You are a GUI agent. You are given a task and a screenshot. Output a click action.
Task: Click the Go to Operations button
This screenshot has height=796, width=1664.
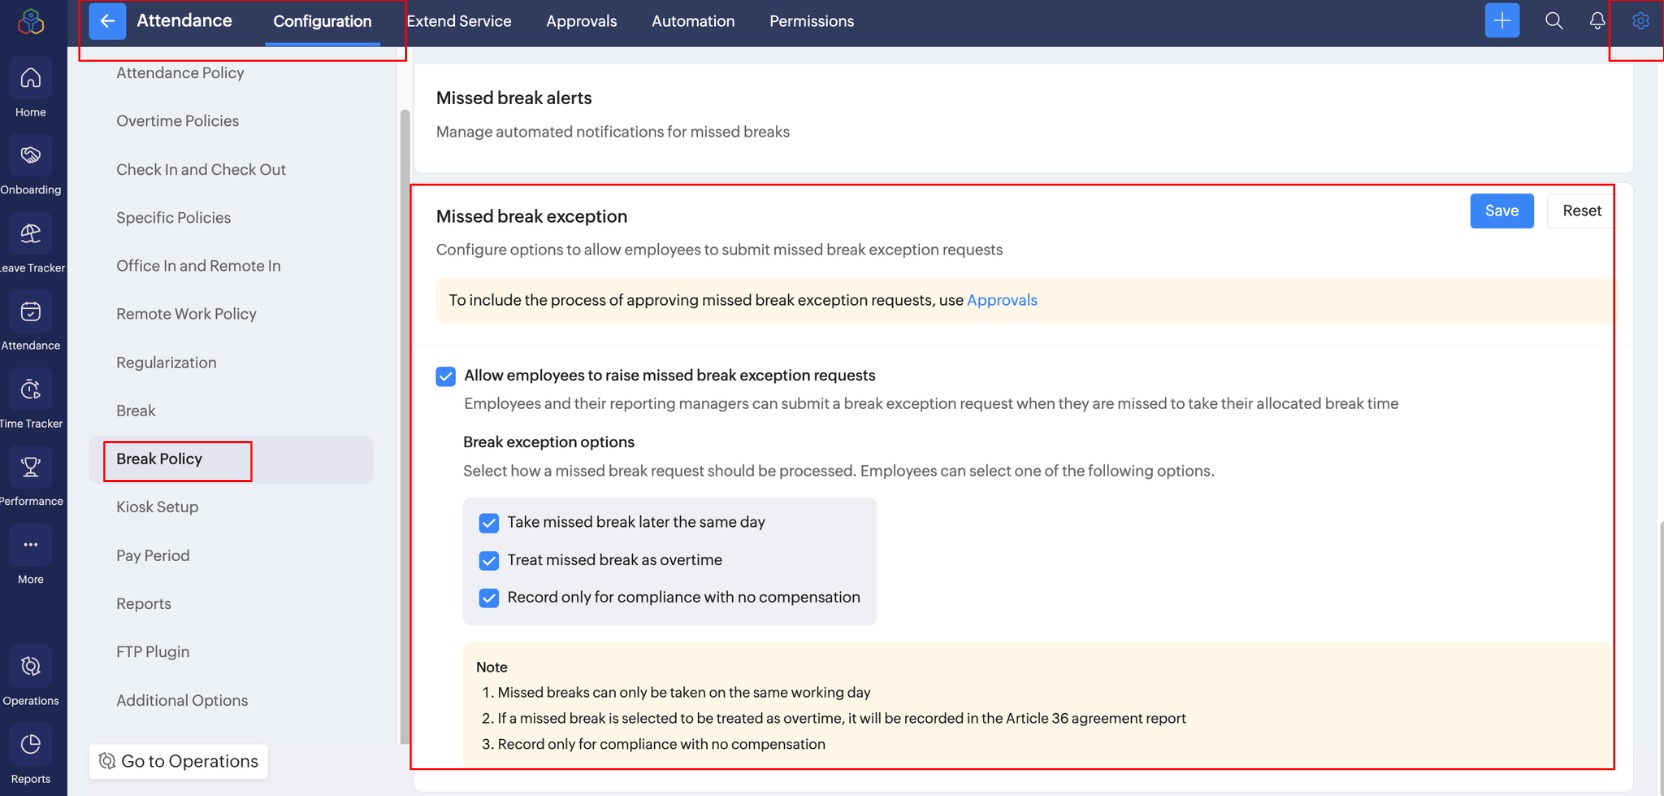pos(178,761)
